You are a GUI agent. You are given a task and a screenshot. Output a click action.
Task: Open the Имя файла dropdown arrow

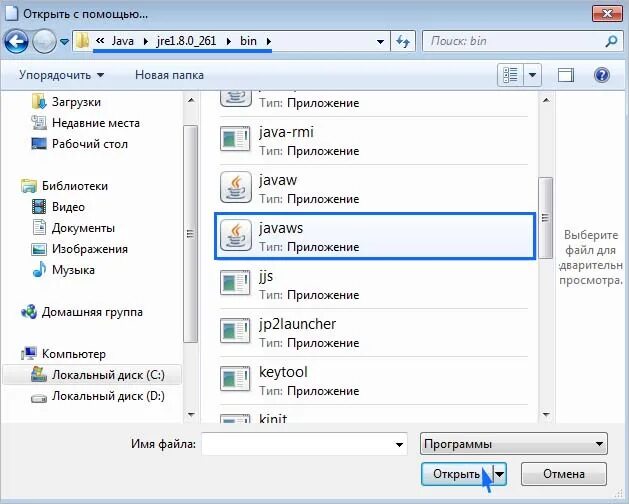399,444
